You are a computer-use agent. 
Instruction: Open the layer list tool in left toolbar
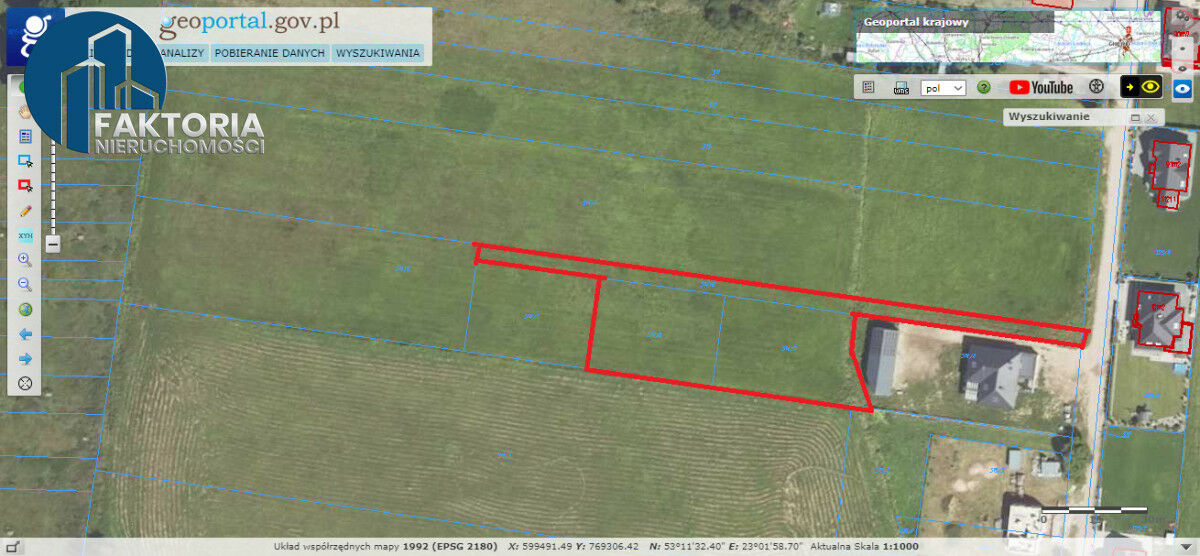click(x=25, y=136)
